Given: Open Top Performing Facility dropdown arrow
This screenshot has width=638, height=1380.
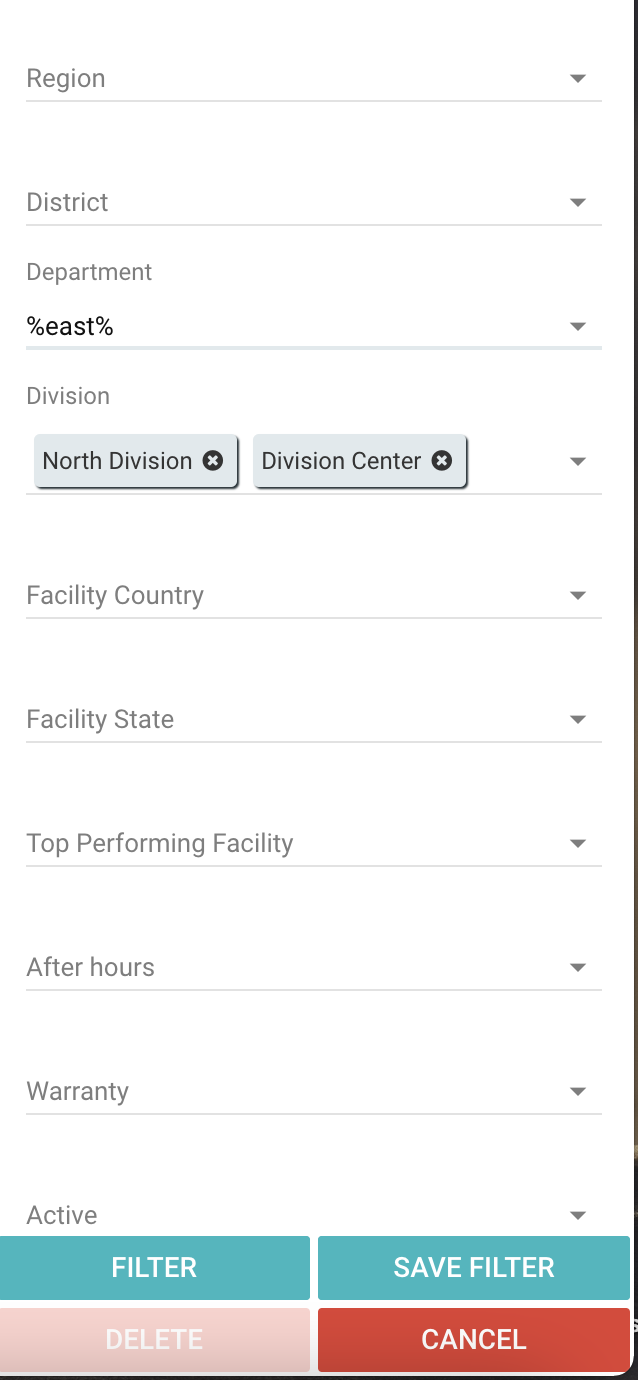Looking at the screenshot, I should point(577,844).
